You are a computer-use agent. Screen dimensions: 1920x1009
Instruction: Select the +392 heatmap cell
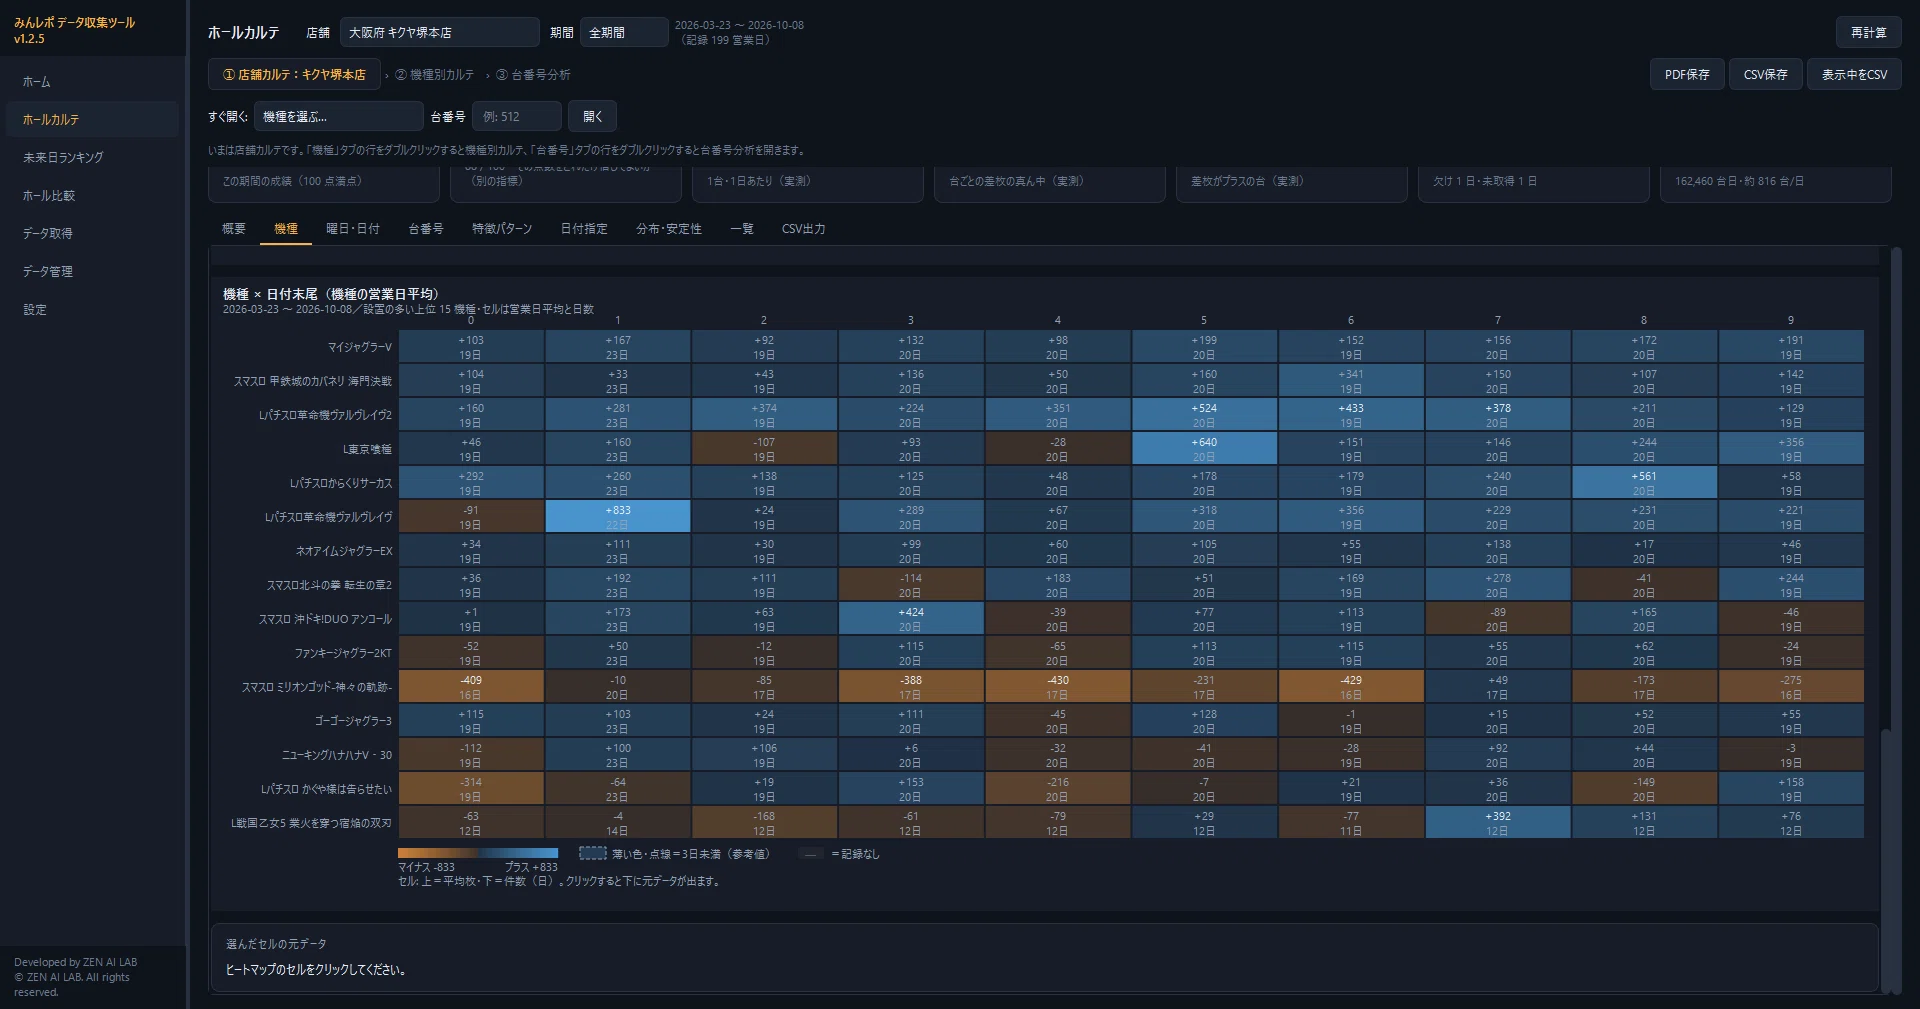(x=1497, y=823)
